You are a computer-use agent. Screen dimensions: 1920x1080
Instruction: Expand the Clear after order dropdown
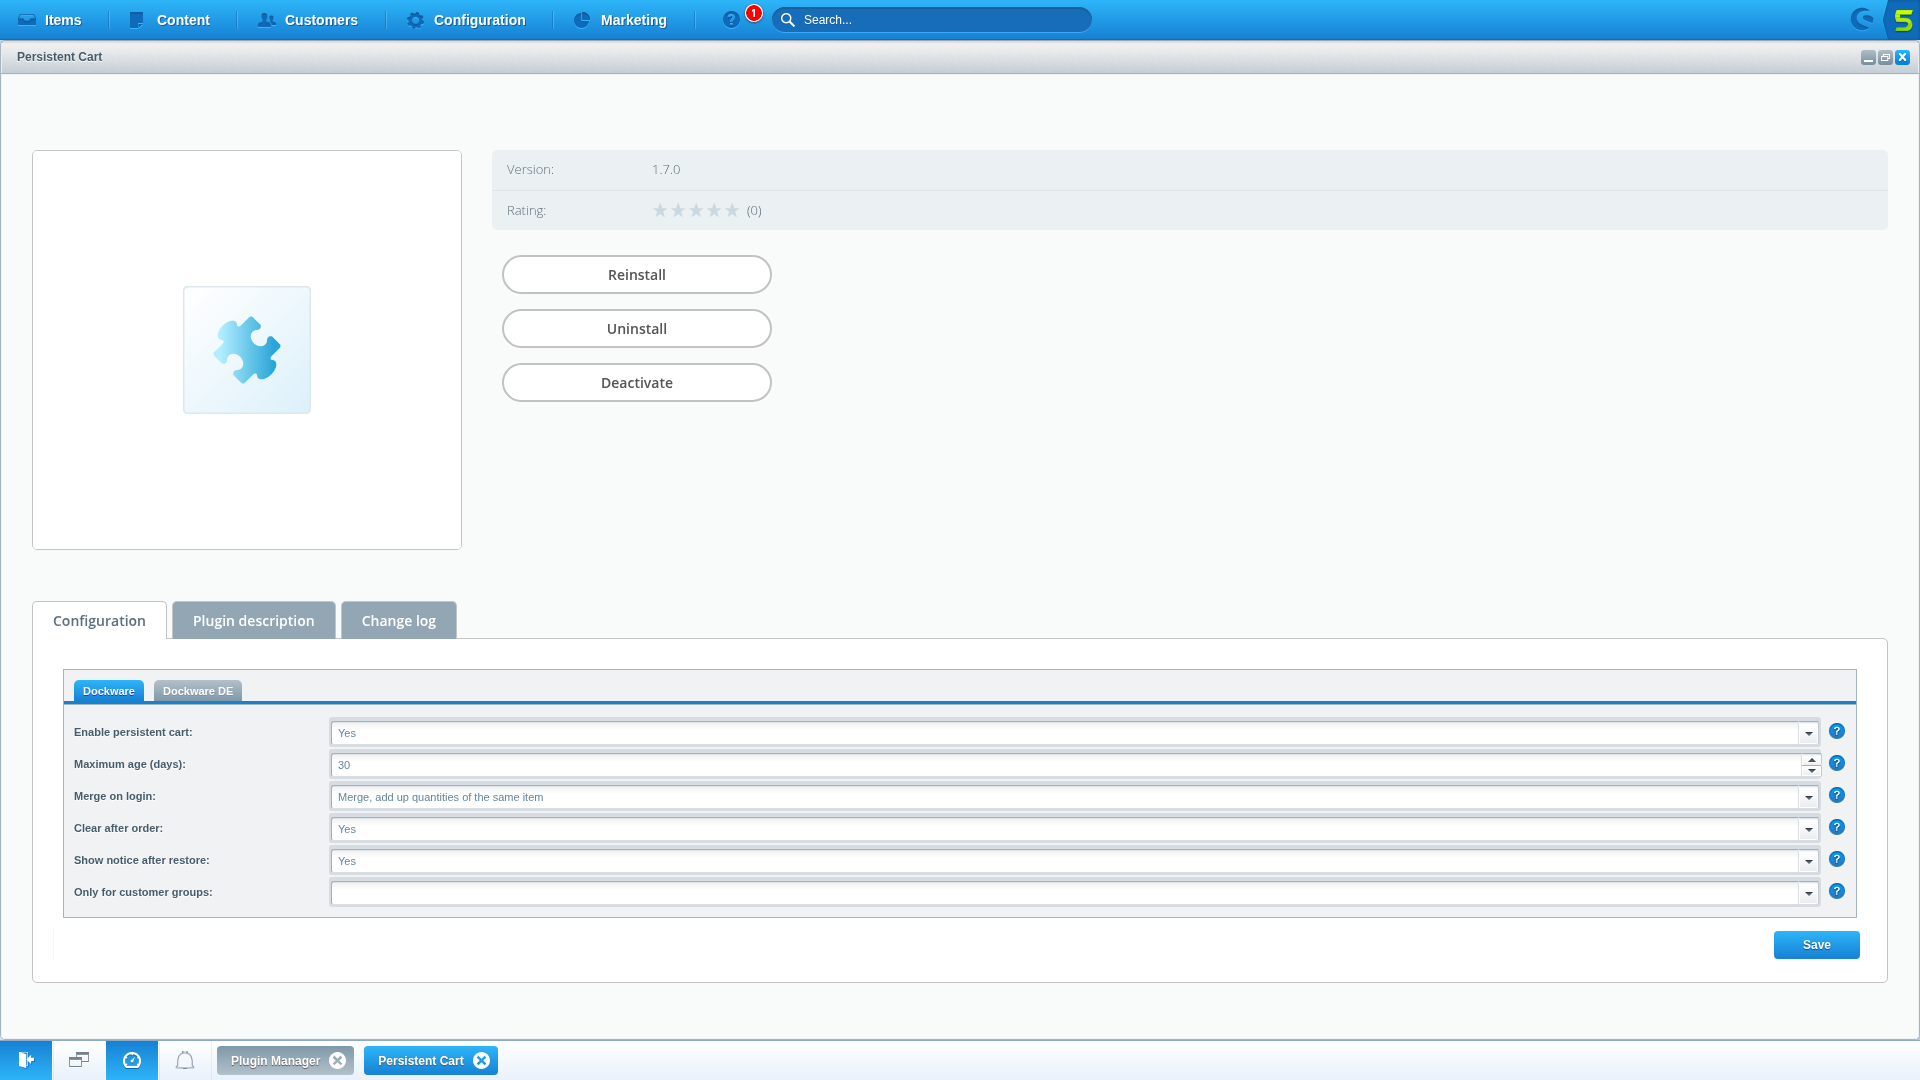pyautogui.click(x=1808, y=830)
